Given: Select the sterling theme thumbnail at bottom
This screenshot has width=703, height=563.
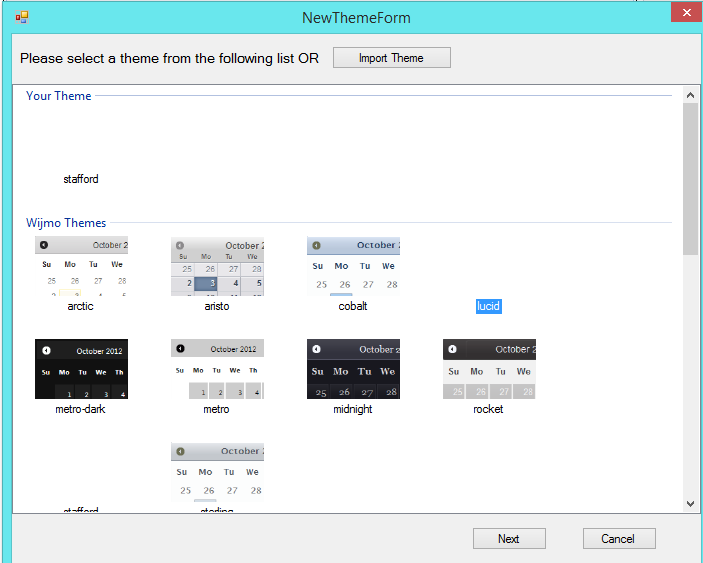Looking at the screenshot, I should click(x=217, y=472).
